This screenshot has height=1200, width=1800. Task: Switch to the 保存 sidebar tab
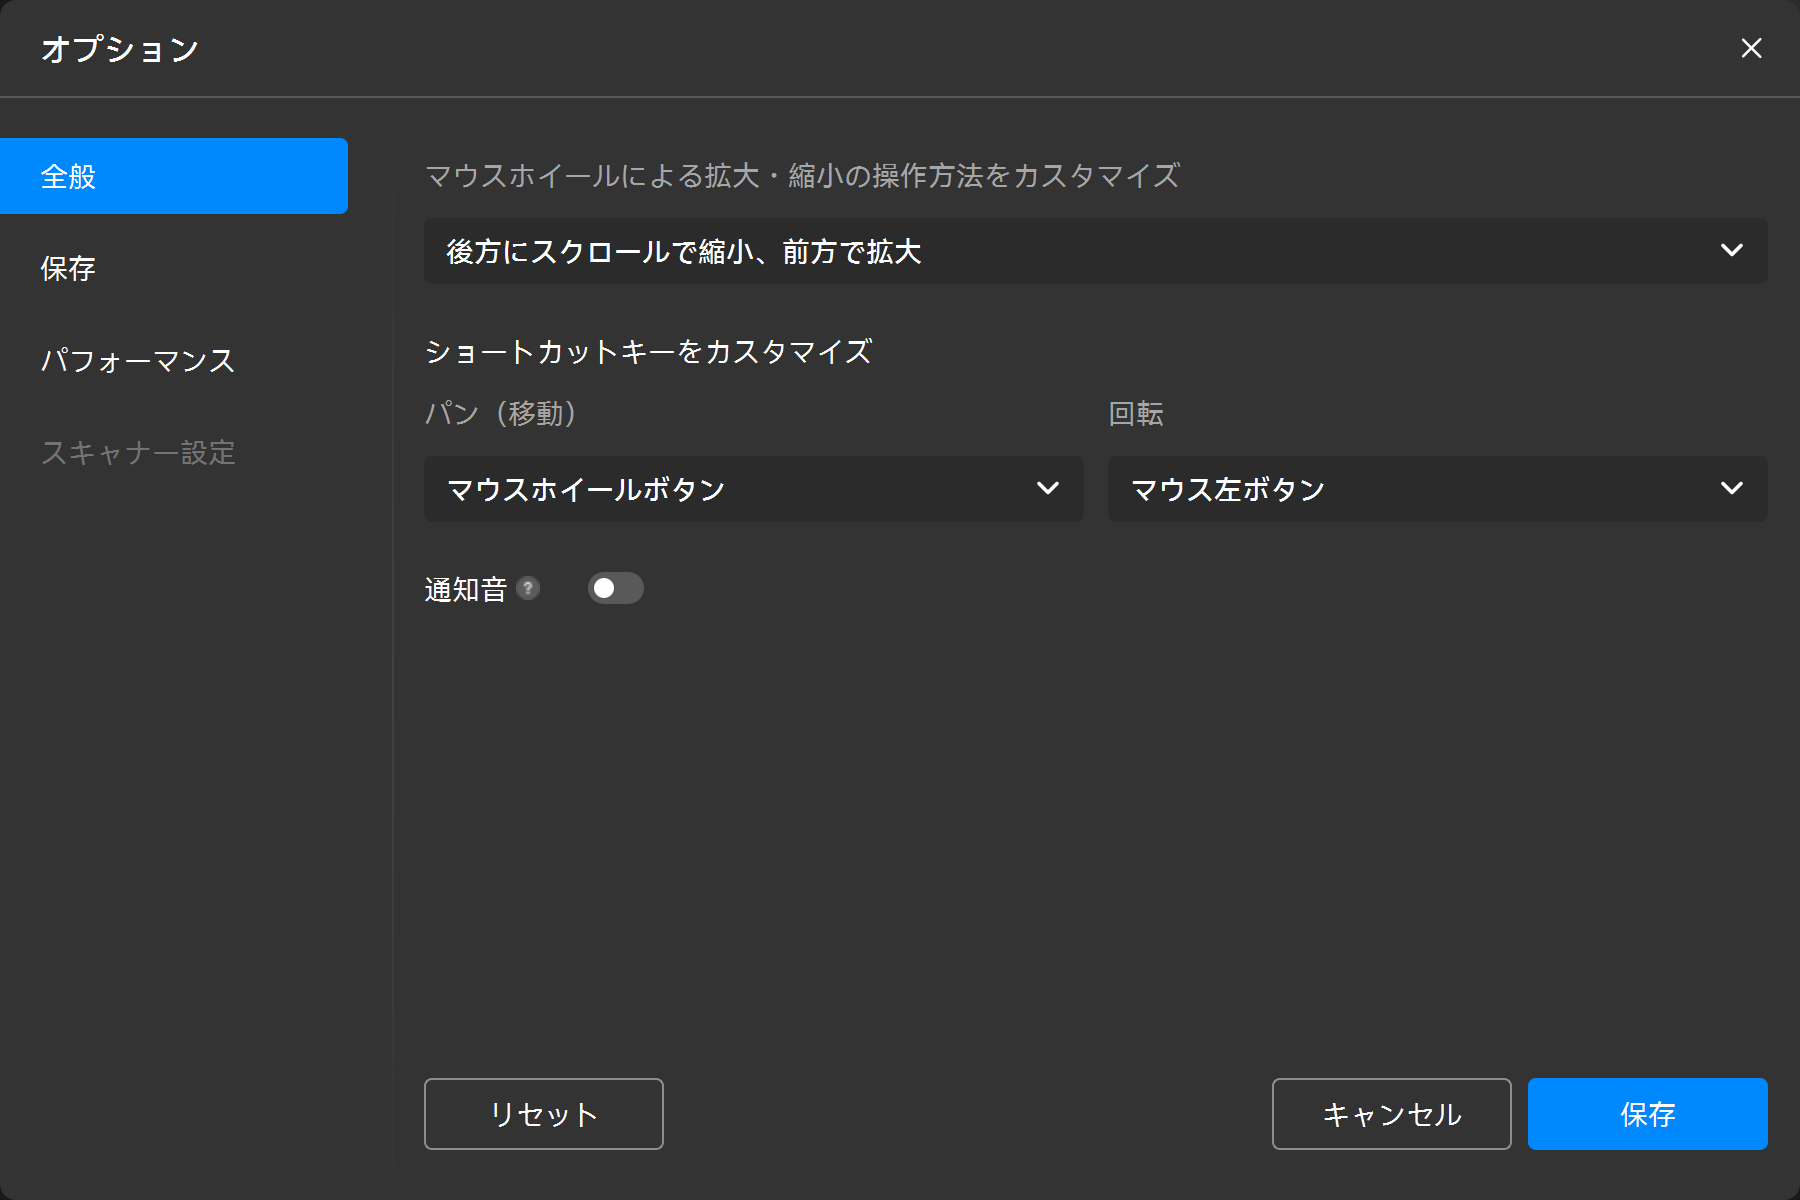point(68,268)
